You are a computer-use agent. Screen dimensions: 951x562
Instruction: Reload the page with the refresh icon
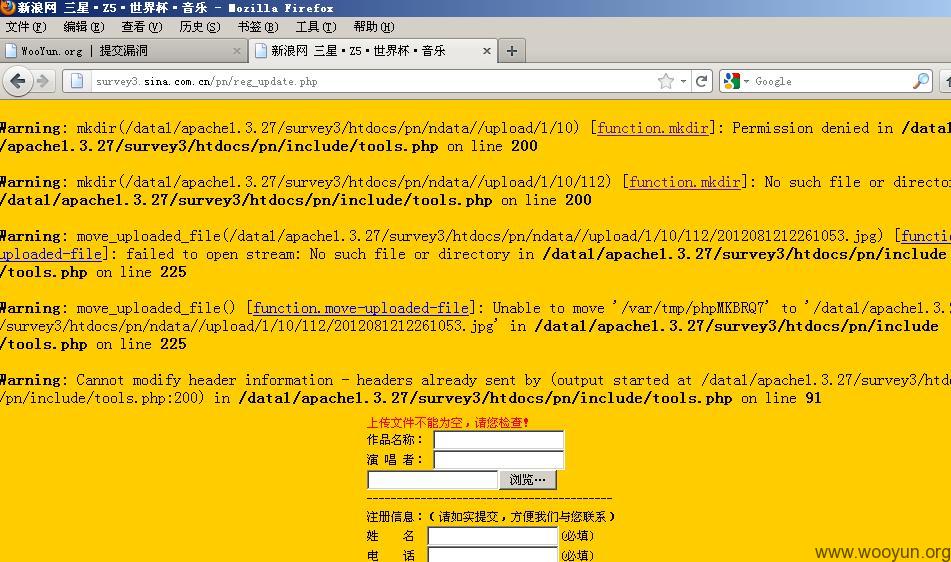tap(702, 81)
